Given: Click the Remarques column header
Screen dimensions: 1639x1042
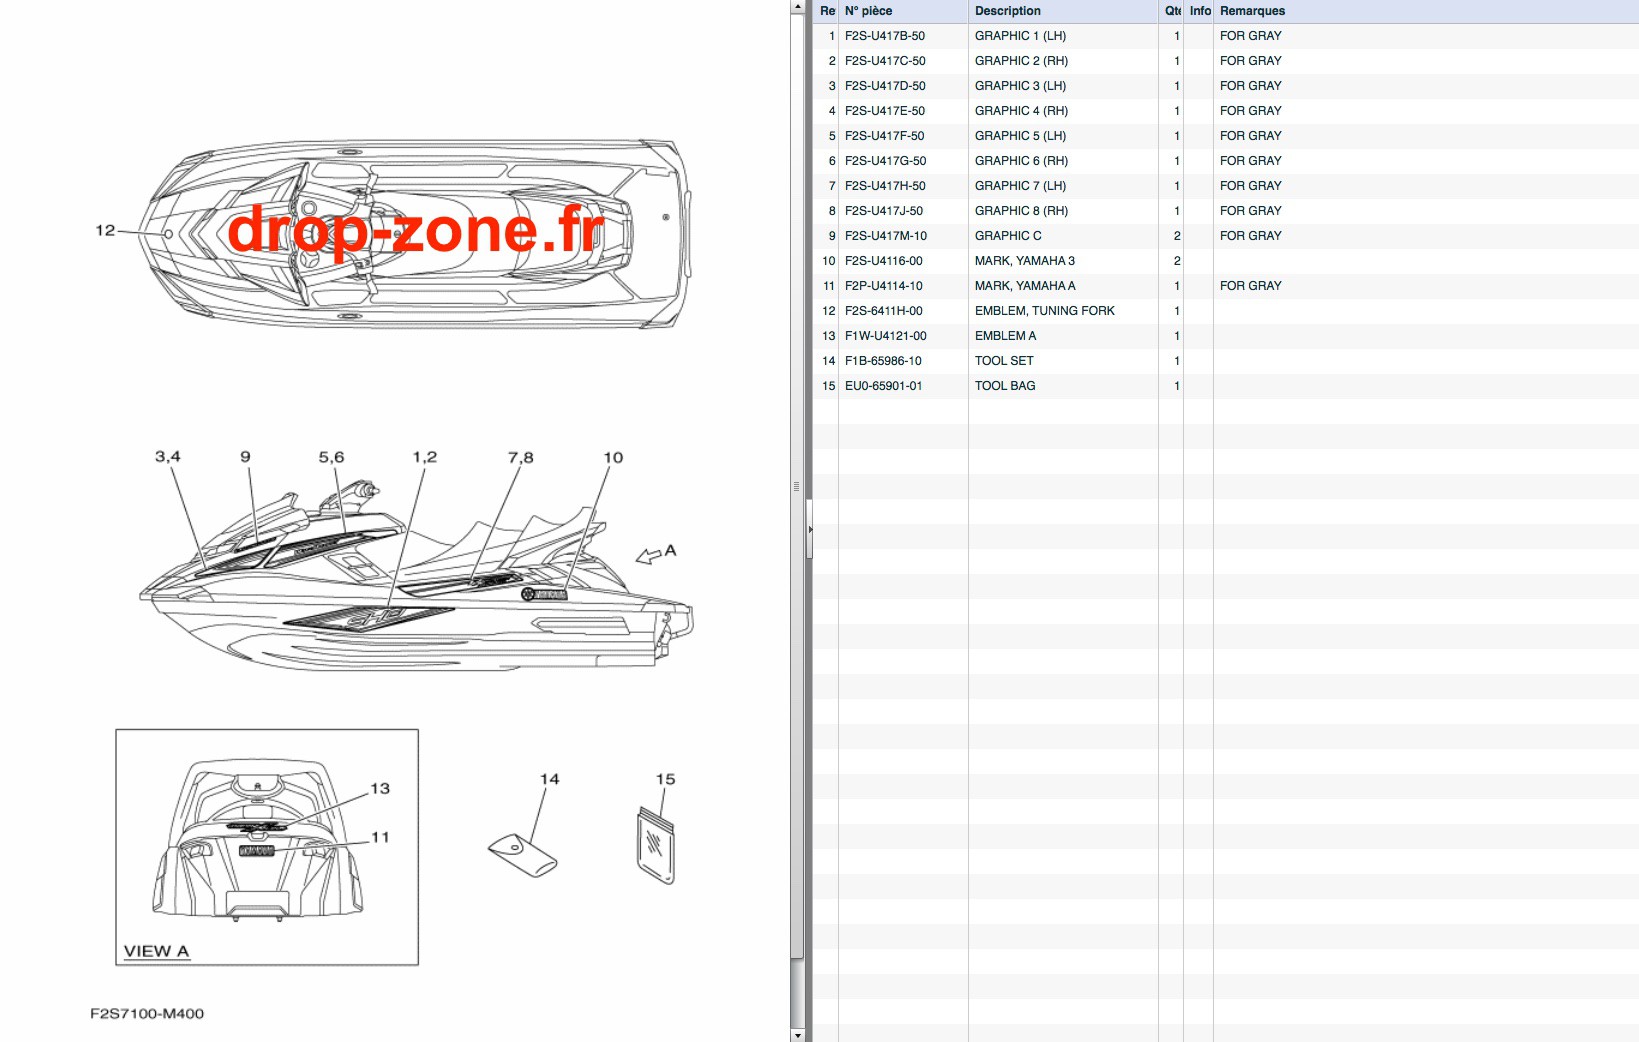Looking at the screenshot, I should 1426,11.
